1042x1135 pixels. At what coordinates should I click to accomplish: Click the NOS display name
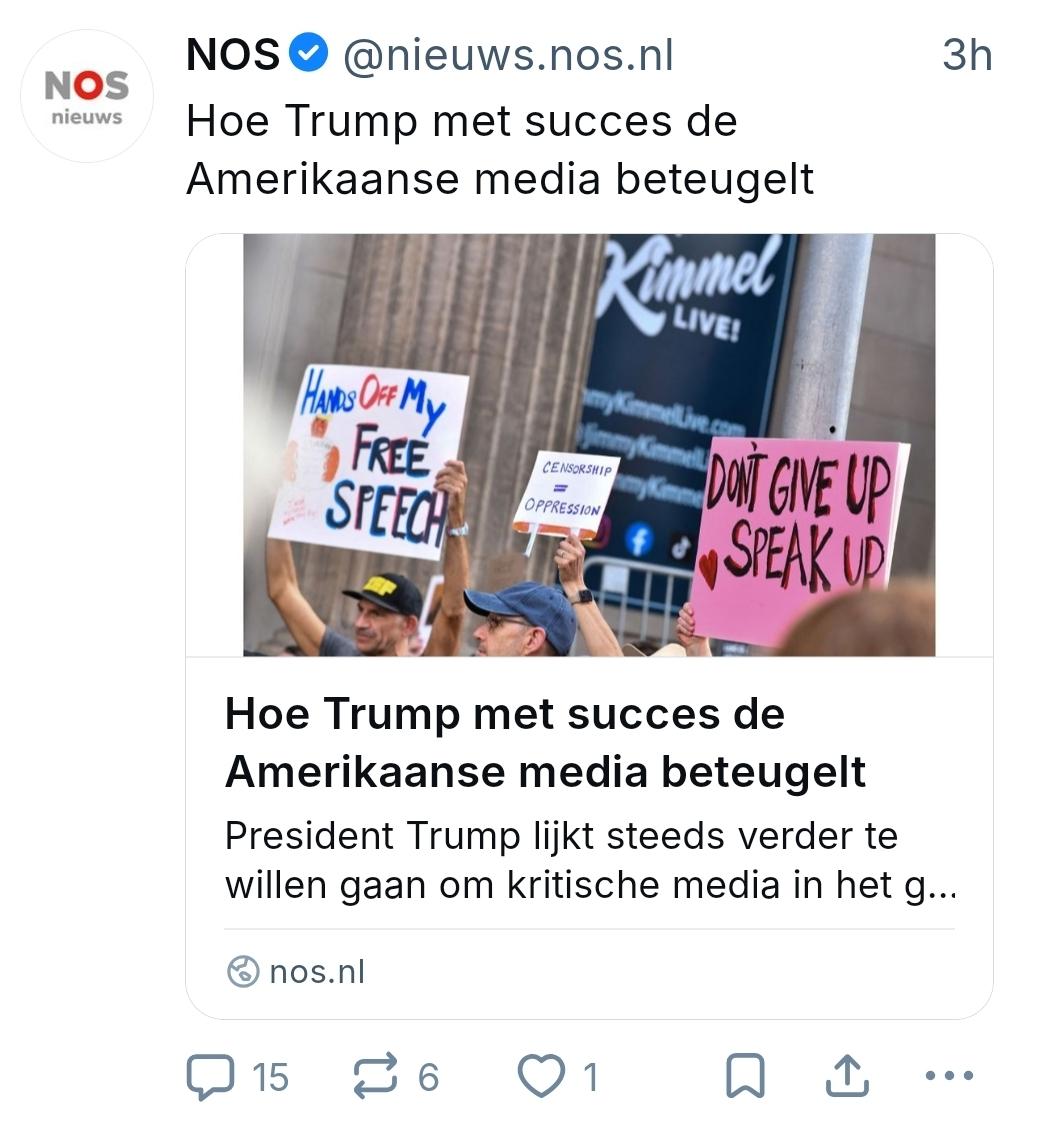pos(233,56)
